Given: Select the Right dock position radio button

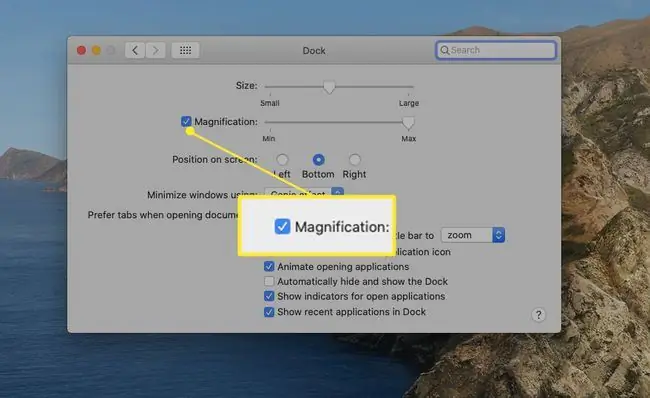Looking at the screenshot, I should (354, 160).
